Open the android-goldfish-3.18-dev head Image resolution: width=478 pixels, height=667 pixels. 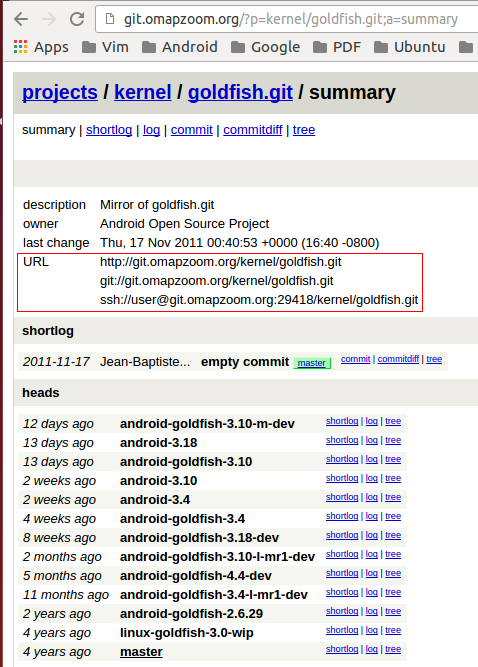pyautogui.click(x=199, y=538)
